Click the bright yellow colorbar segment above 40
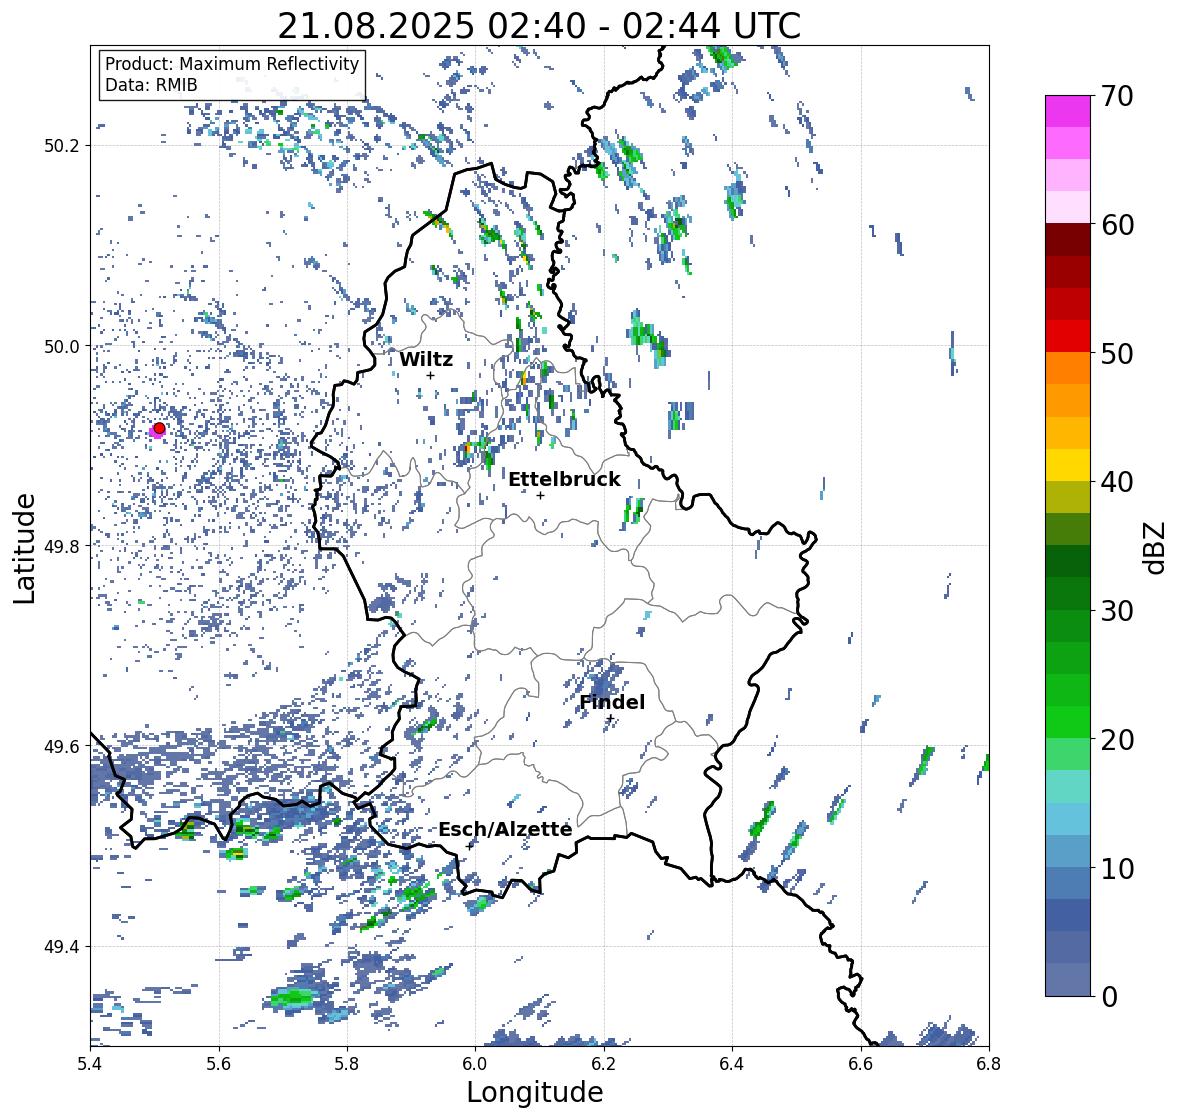This screenshot has height=1117, width=1179. click(x=1068, y=465)
